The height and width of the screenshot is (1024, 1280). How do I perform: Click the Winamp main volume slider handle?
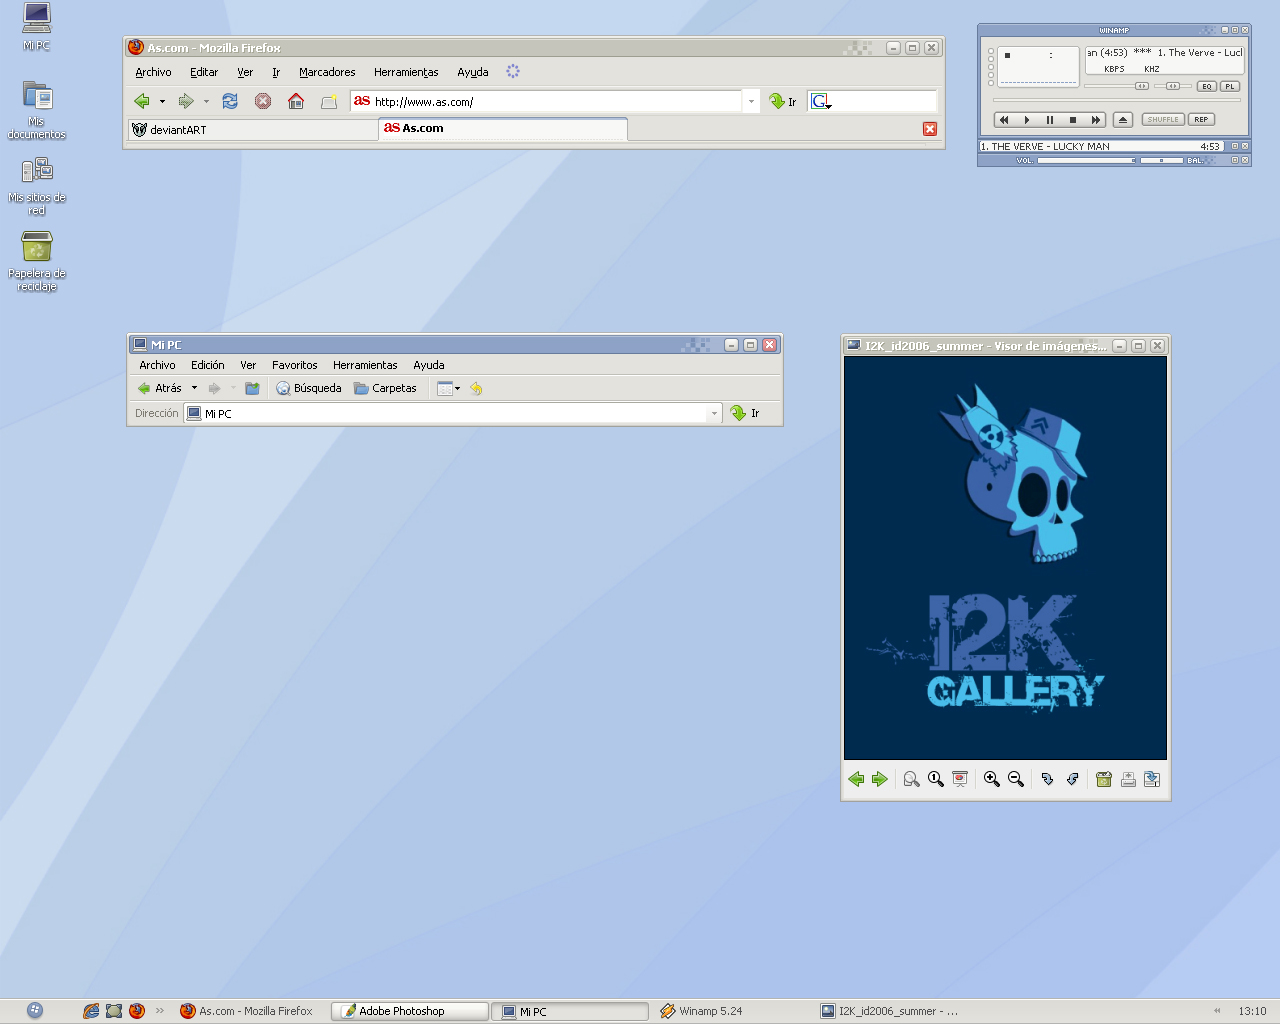1141,86
